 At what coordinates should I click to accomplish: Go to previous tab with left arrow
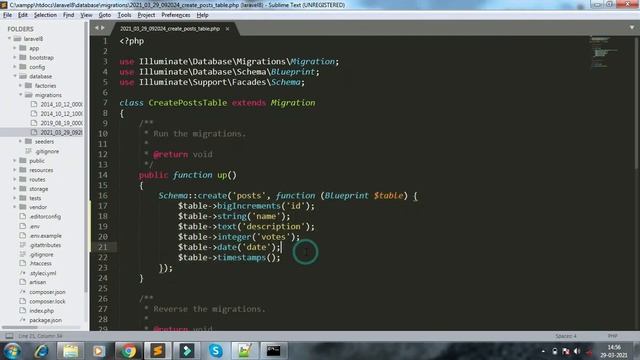click(97, 28)
